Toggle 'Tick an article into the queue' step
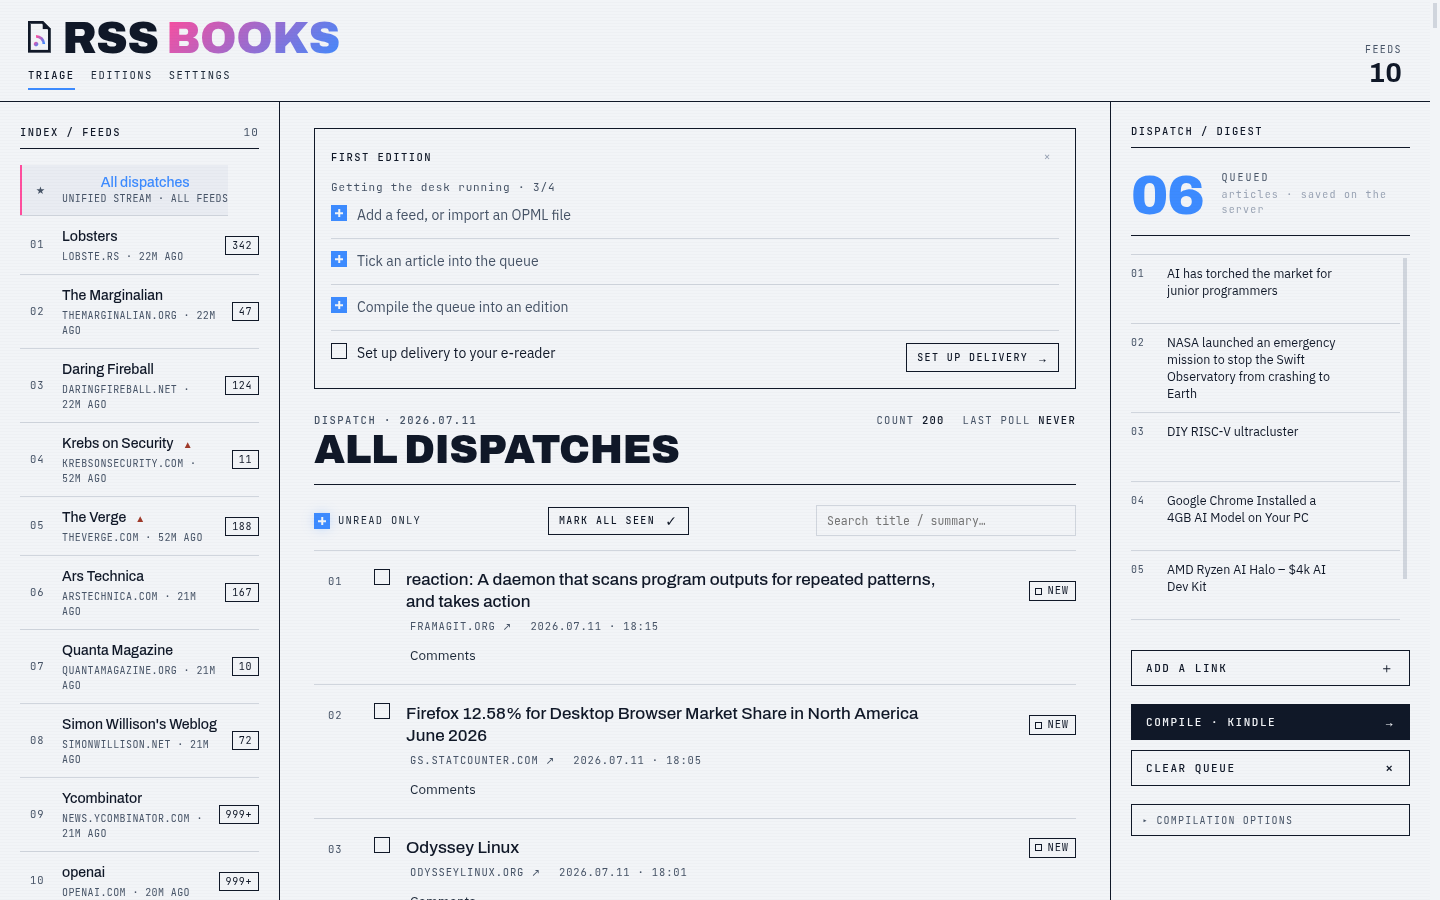 point(339,259)
